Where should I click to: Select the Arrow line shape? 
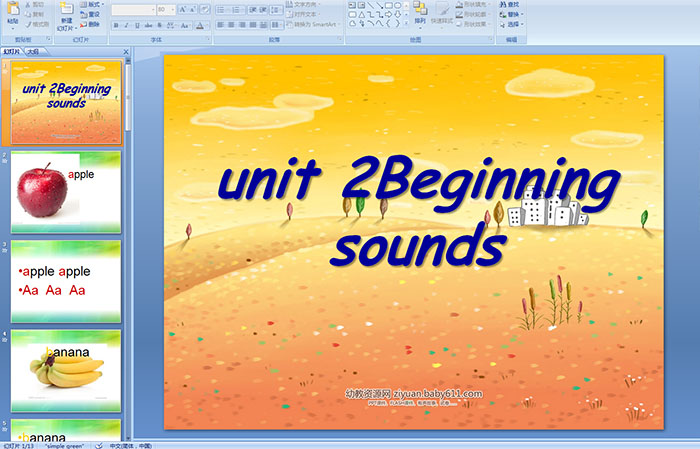(x=380, y=5)
